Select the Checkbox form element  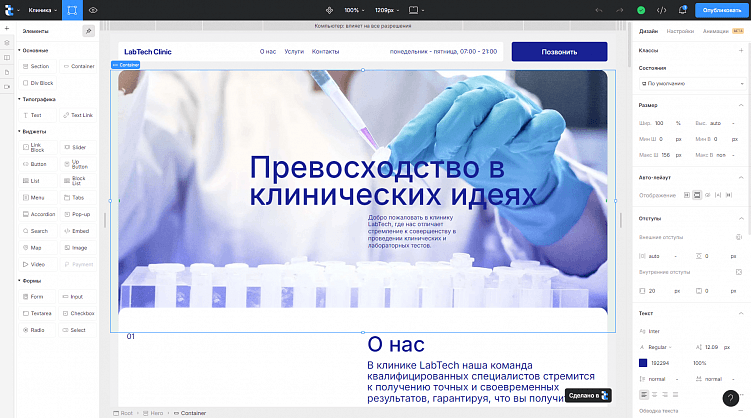(x=79, y=313)
